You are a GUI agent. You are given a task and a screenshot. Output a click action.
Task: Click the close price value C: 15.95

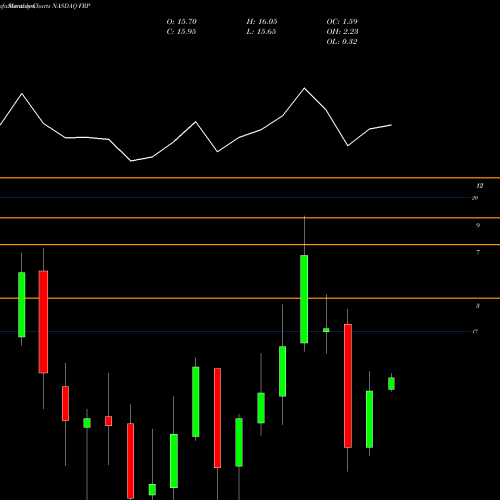point(181,32)
